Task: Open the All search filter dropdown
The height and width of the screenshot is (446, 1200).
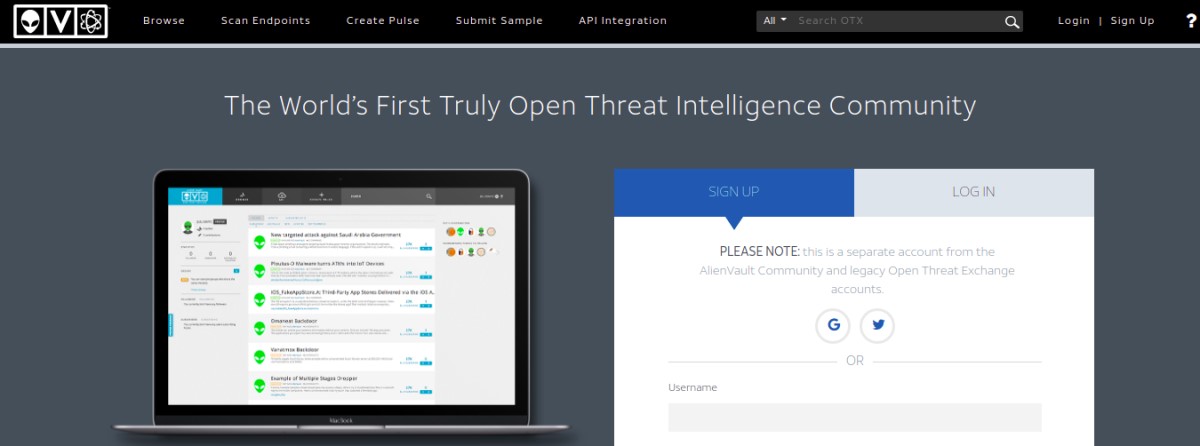Action: (x=775, y=21)
